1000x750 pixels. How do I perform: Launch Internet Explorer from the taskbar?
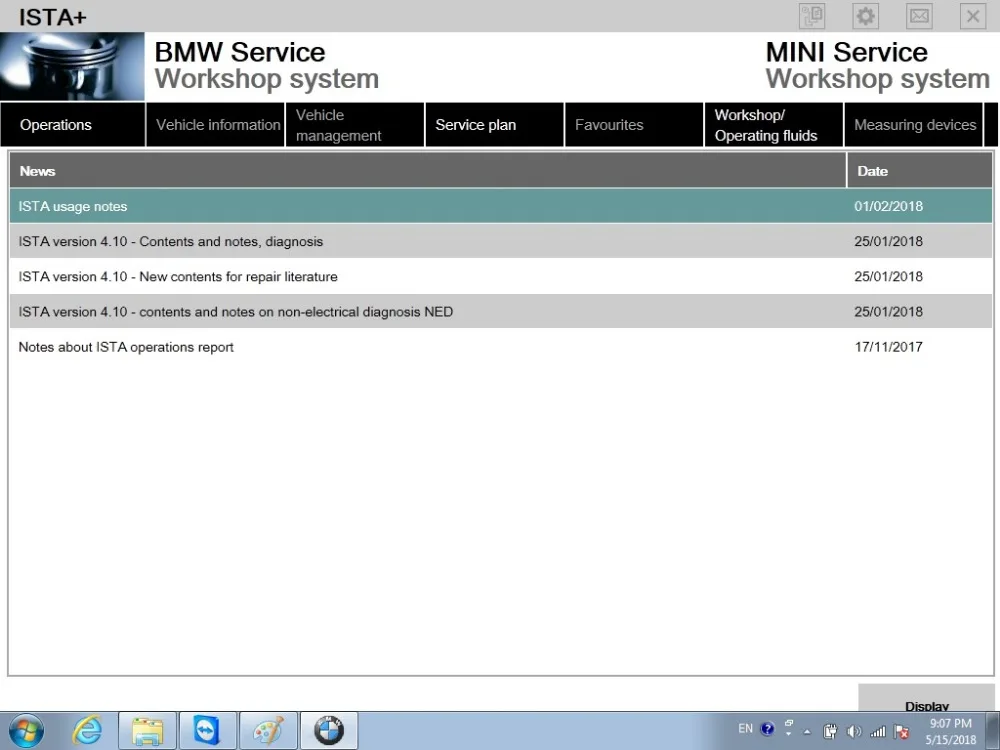pos(87,731)
